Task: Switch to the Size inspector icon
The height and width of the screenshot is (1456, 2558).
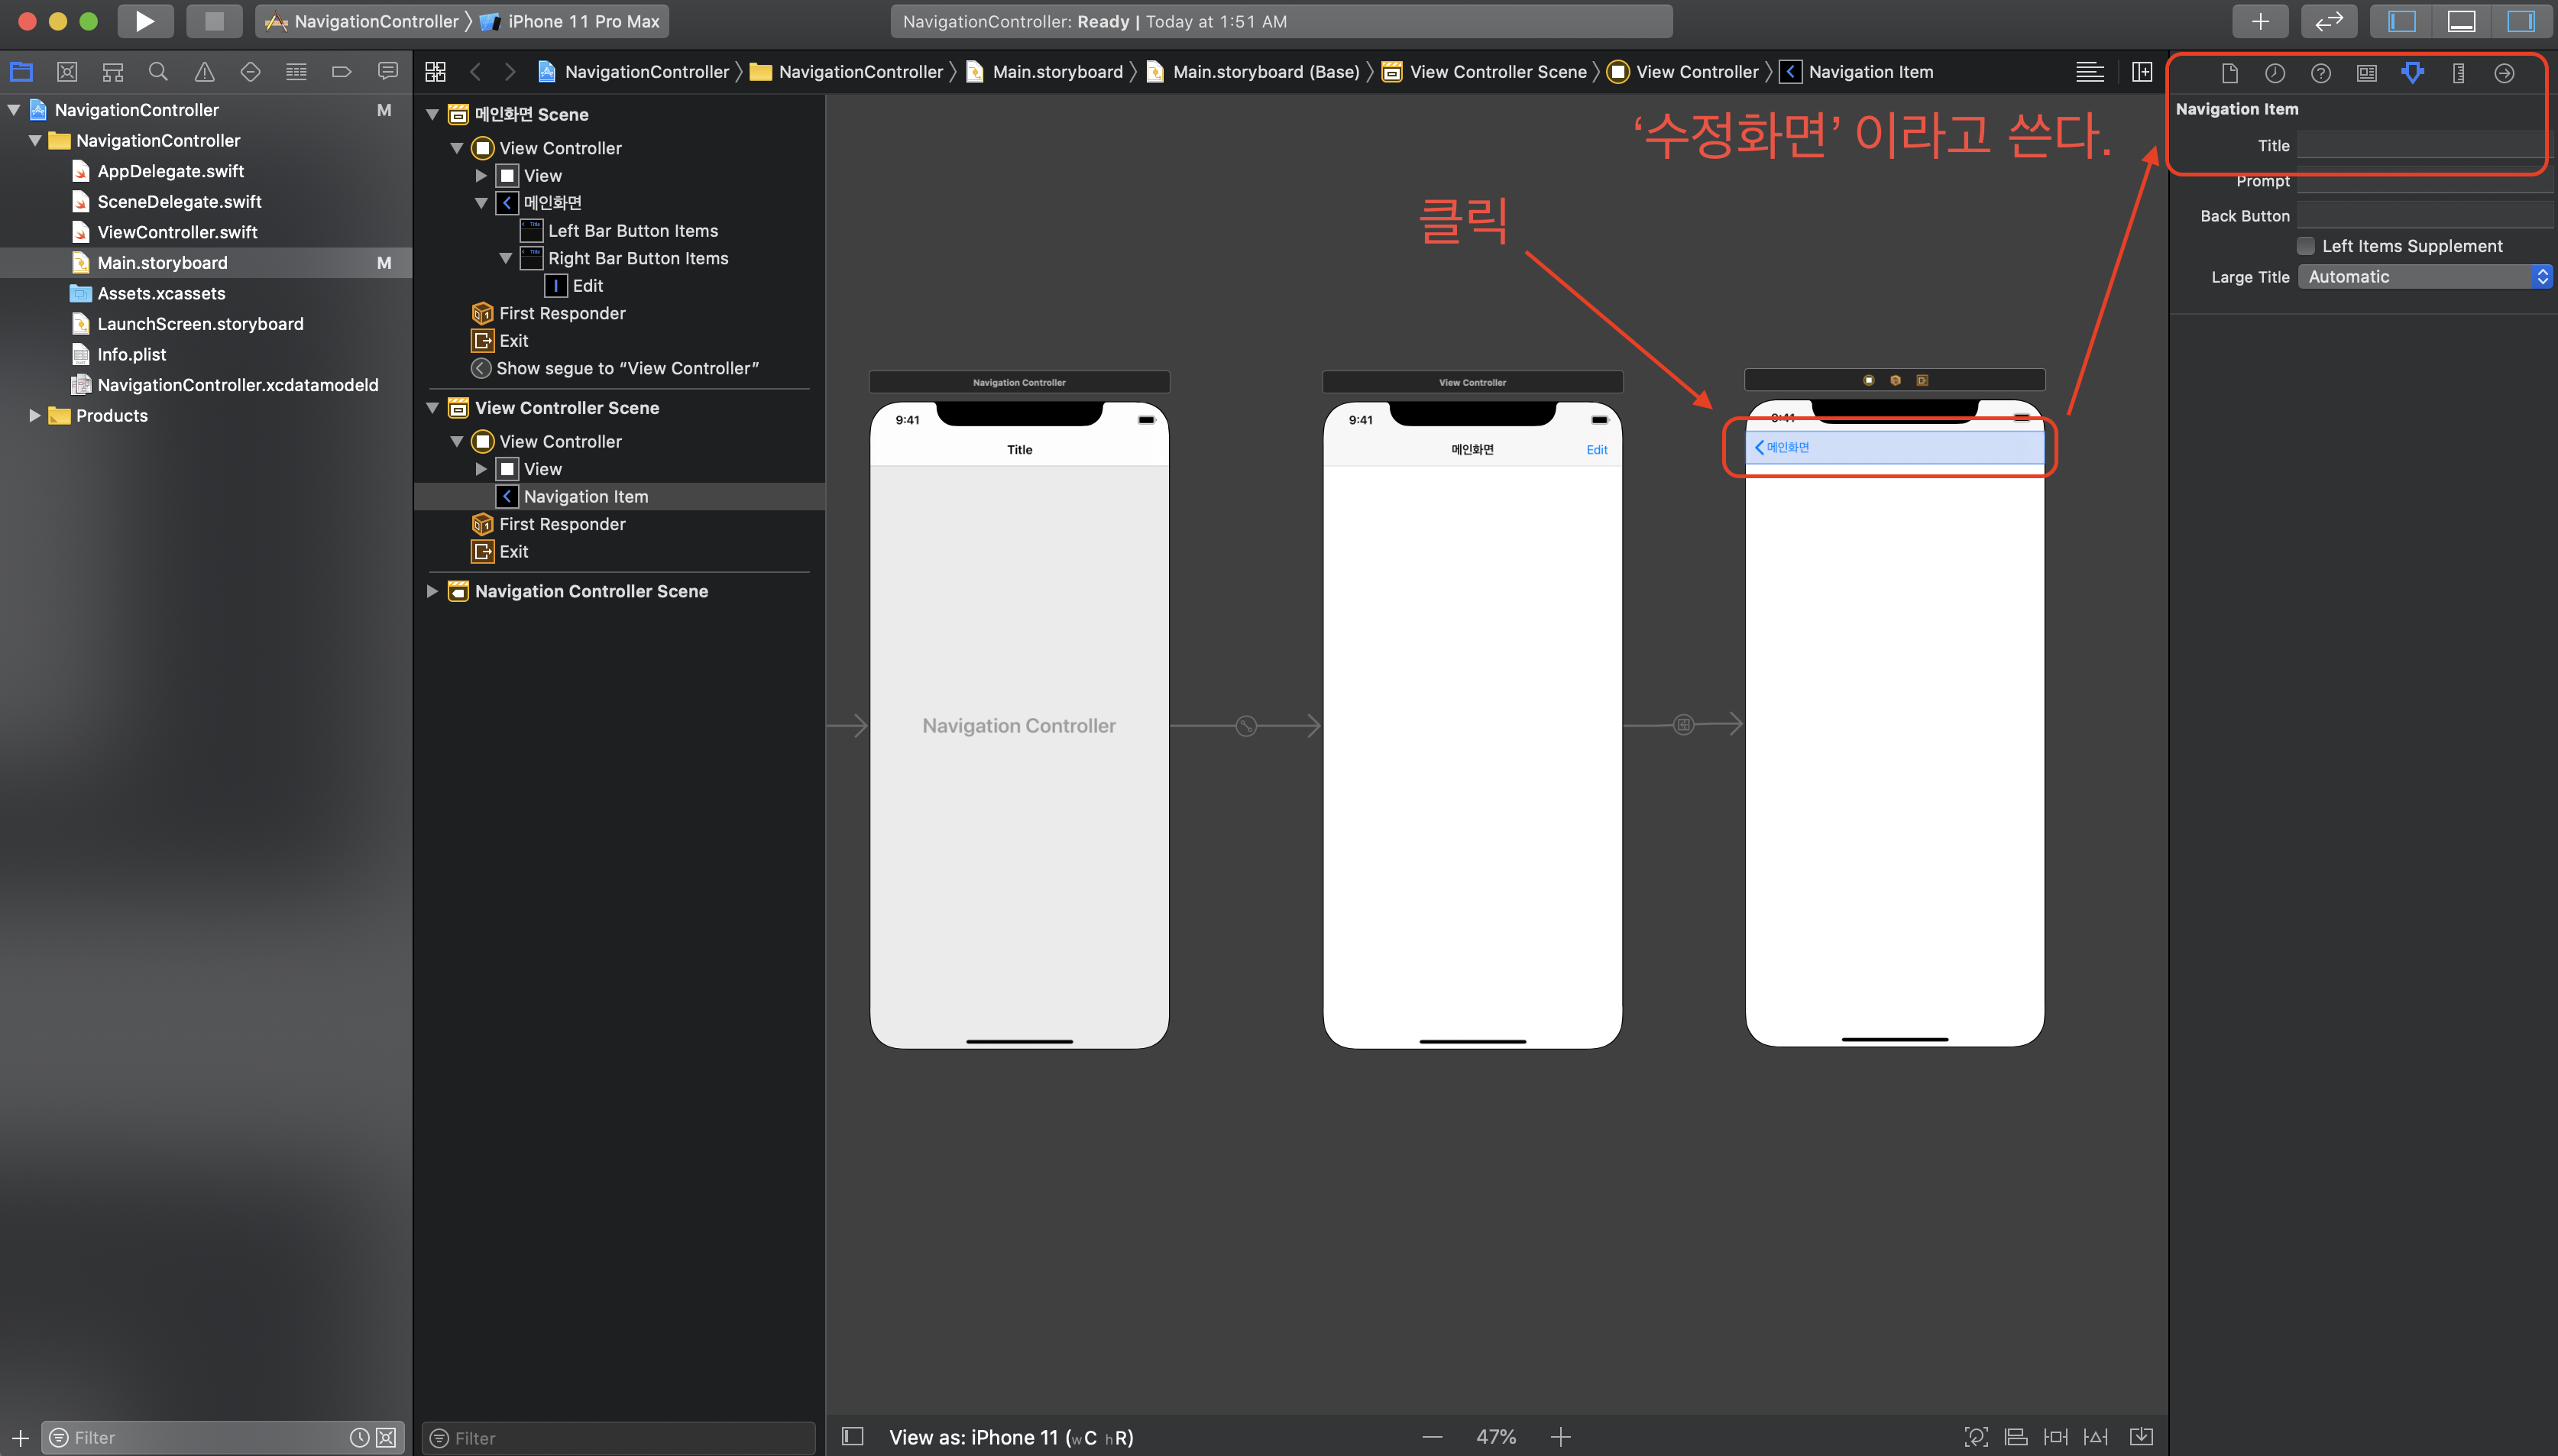Action: tap(2458, 73)
